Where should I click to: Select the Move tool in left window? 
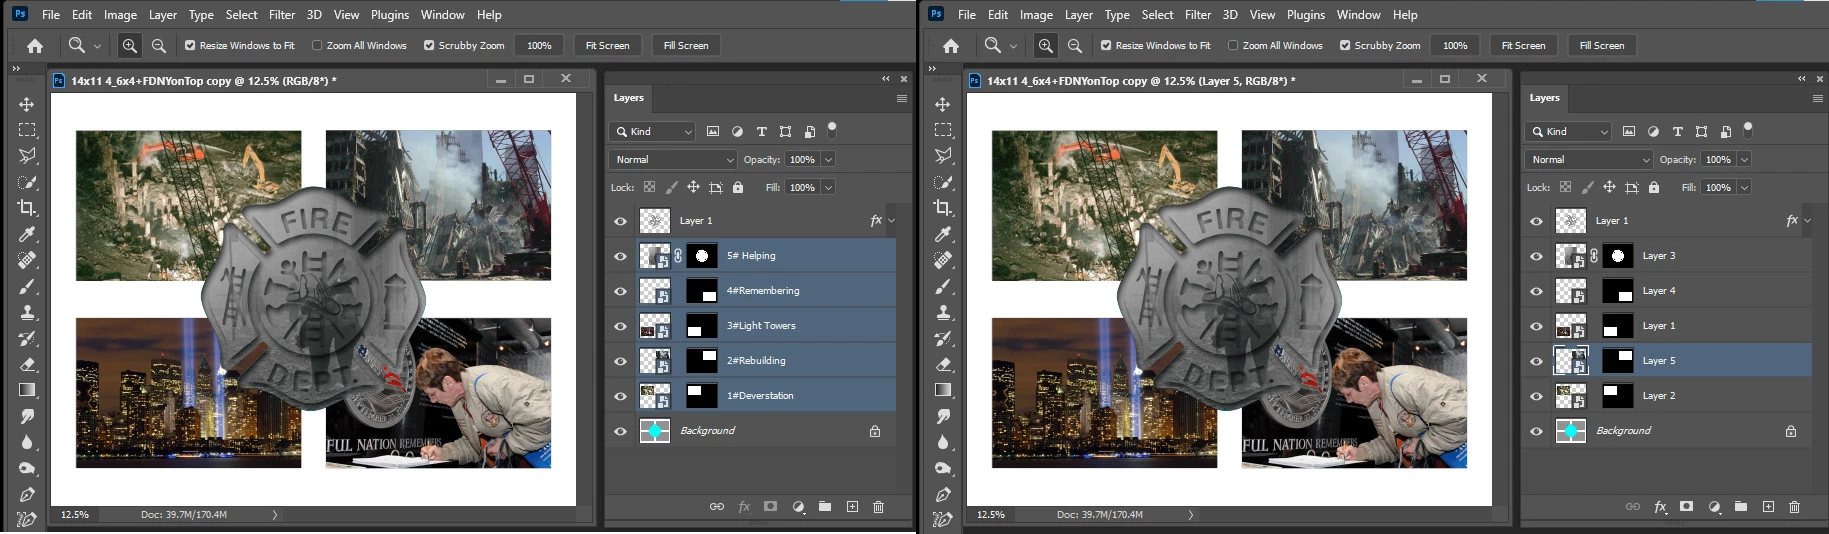27,104
